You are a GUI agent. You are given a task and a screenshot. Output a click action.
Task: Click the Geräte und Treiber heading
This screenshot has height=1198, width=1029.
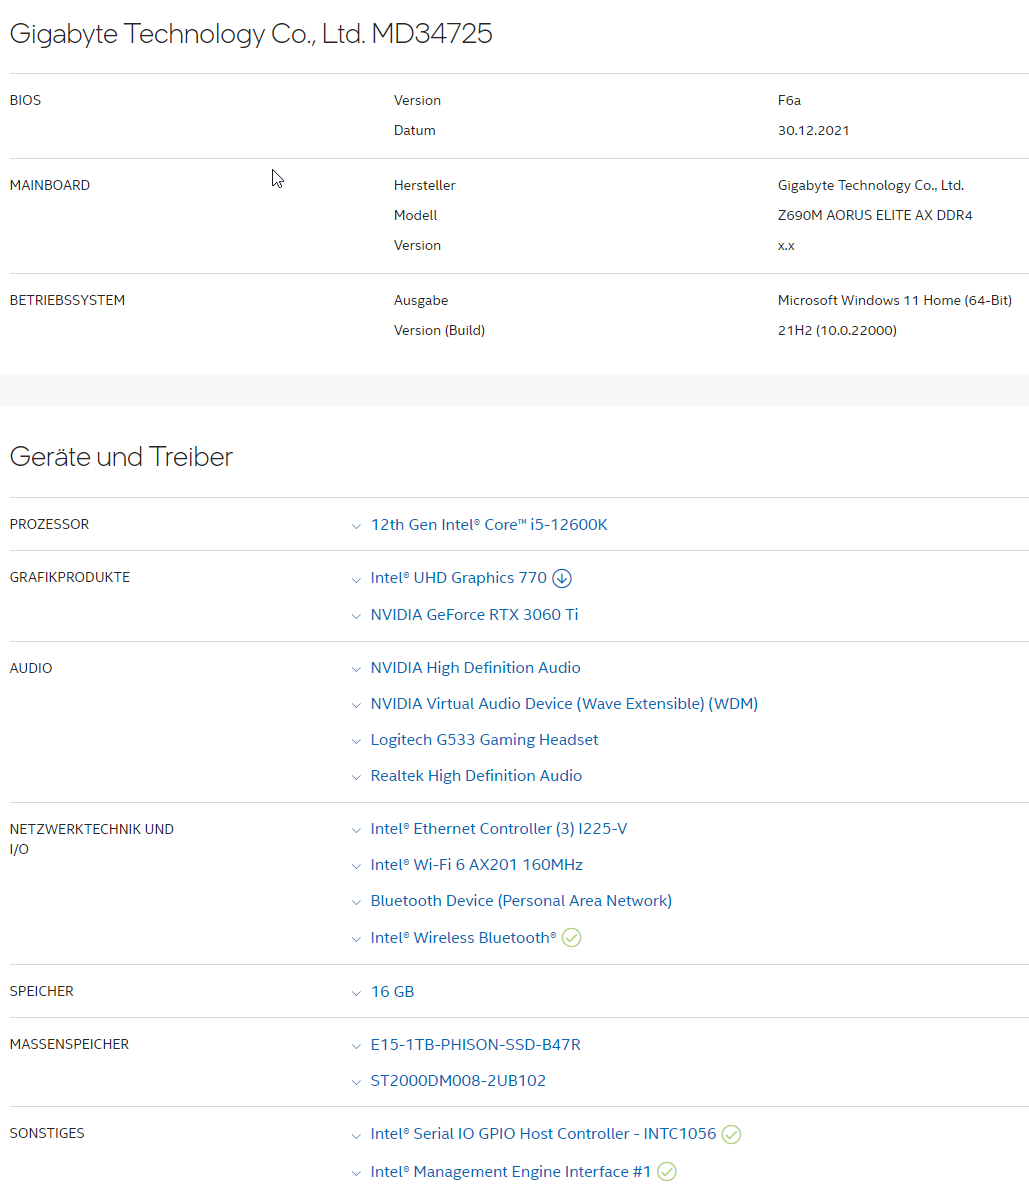pyautogui.click(x=121, y=457)
